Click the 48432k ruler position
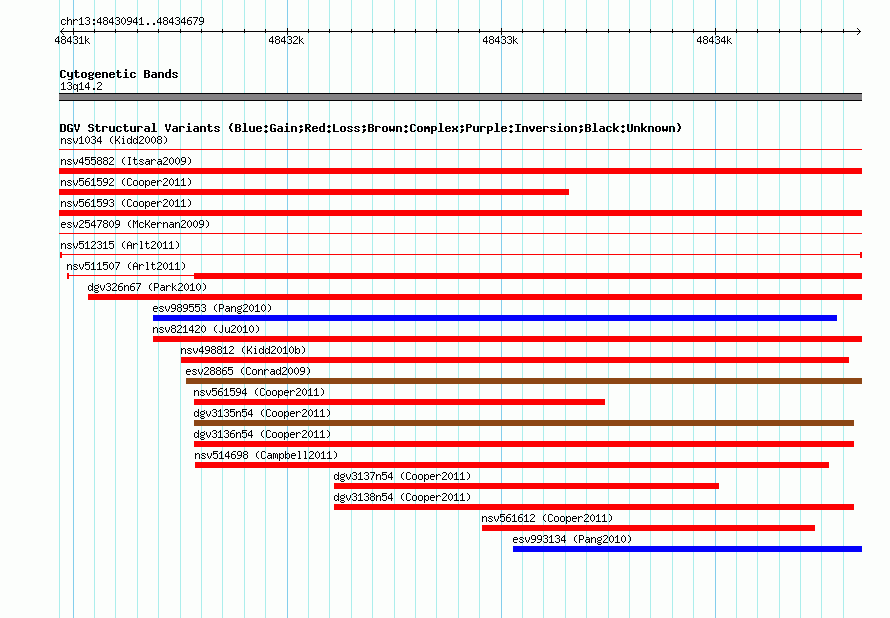This screenshot has width=890, height=618. point(286,40)
